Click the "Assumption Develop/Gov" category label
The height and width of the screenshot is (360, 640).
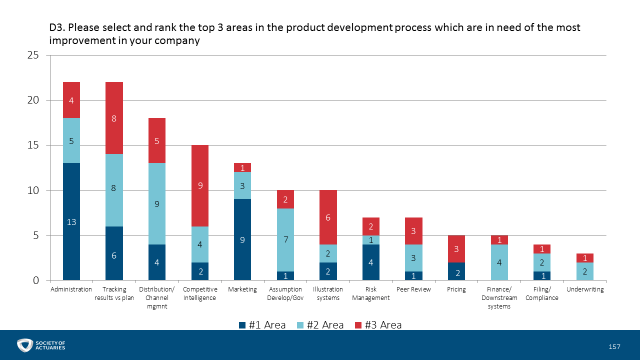[285, 293]
